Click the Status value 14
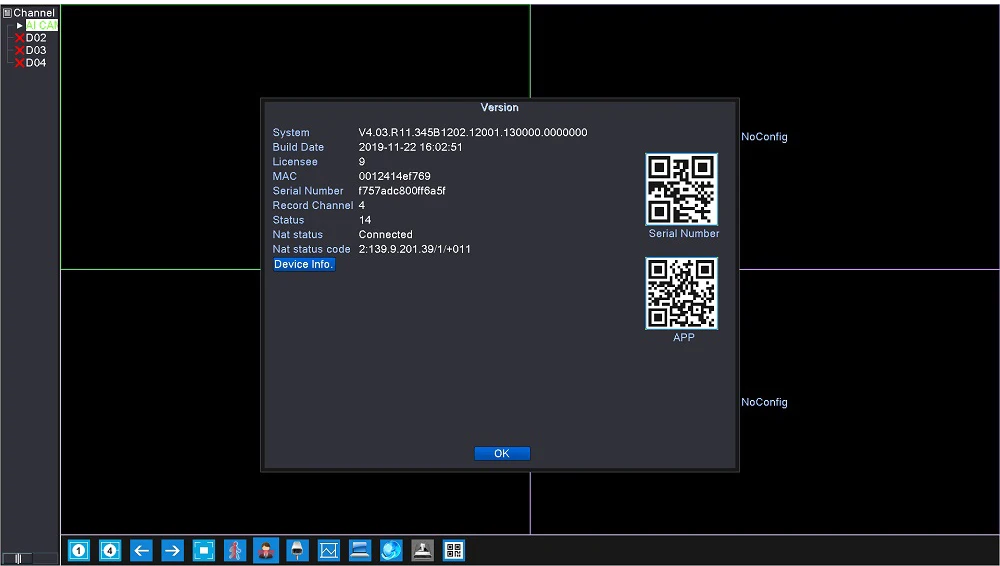The image size is (1000, 566). point(365,220)
